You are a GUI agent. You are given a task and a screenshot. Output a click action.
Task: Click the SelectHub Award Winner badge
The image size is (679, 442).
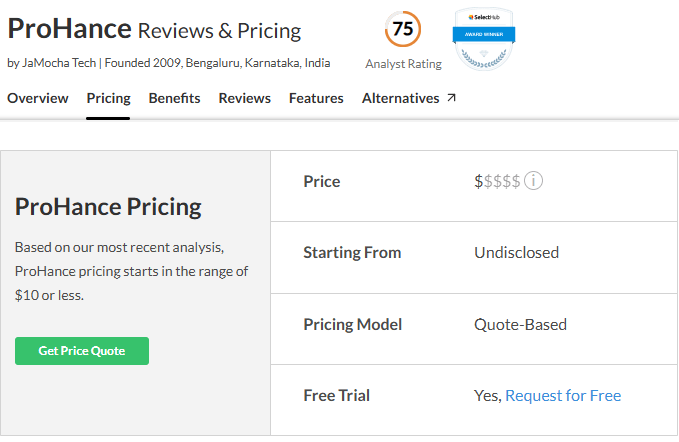[x=484, y=39]
